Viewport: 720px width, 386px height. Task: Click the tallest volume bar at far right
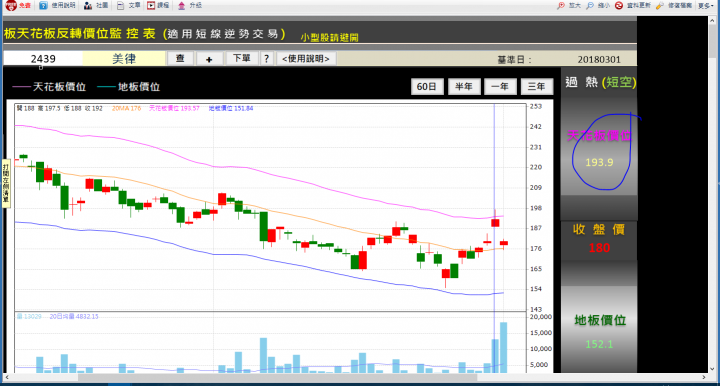click(x=504, y=347)
